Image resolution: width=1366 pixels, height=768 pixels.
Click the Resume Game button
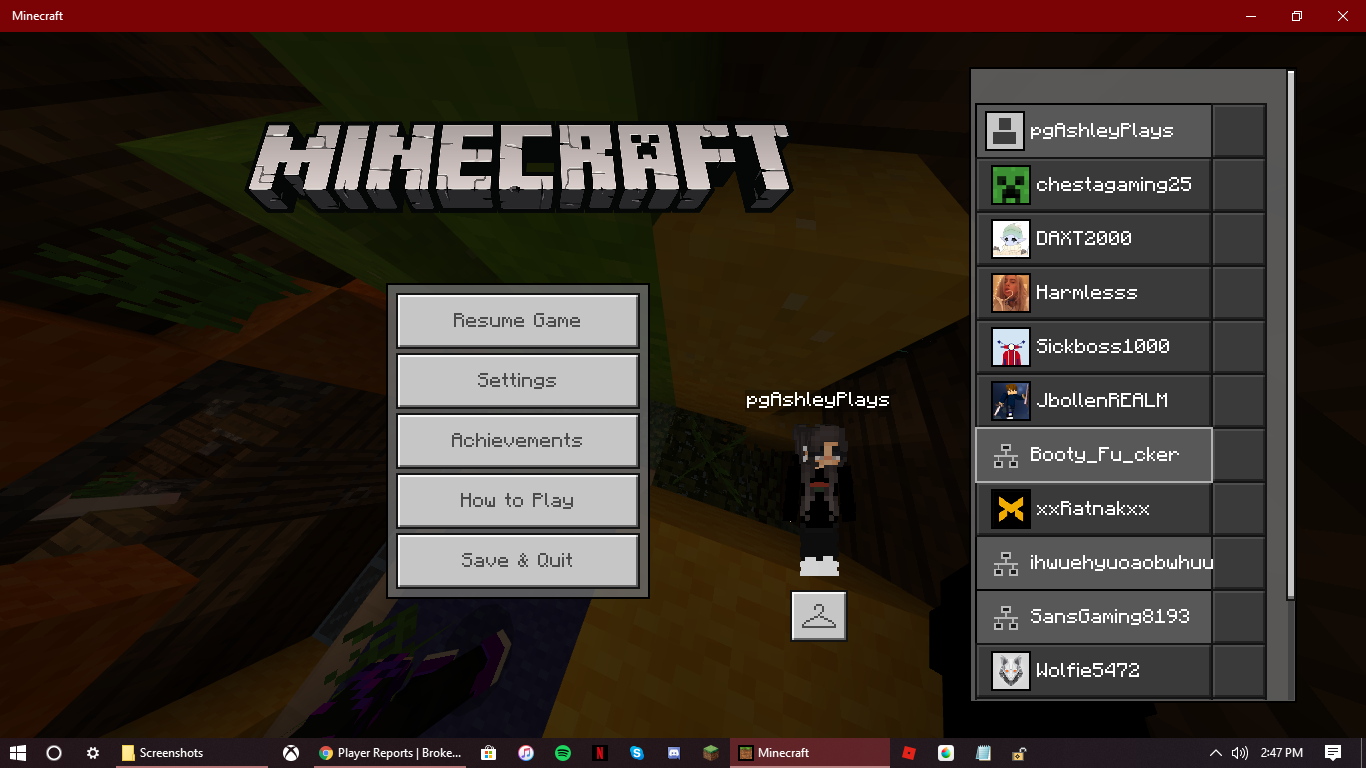tap(518, 321)
